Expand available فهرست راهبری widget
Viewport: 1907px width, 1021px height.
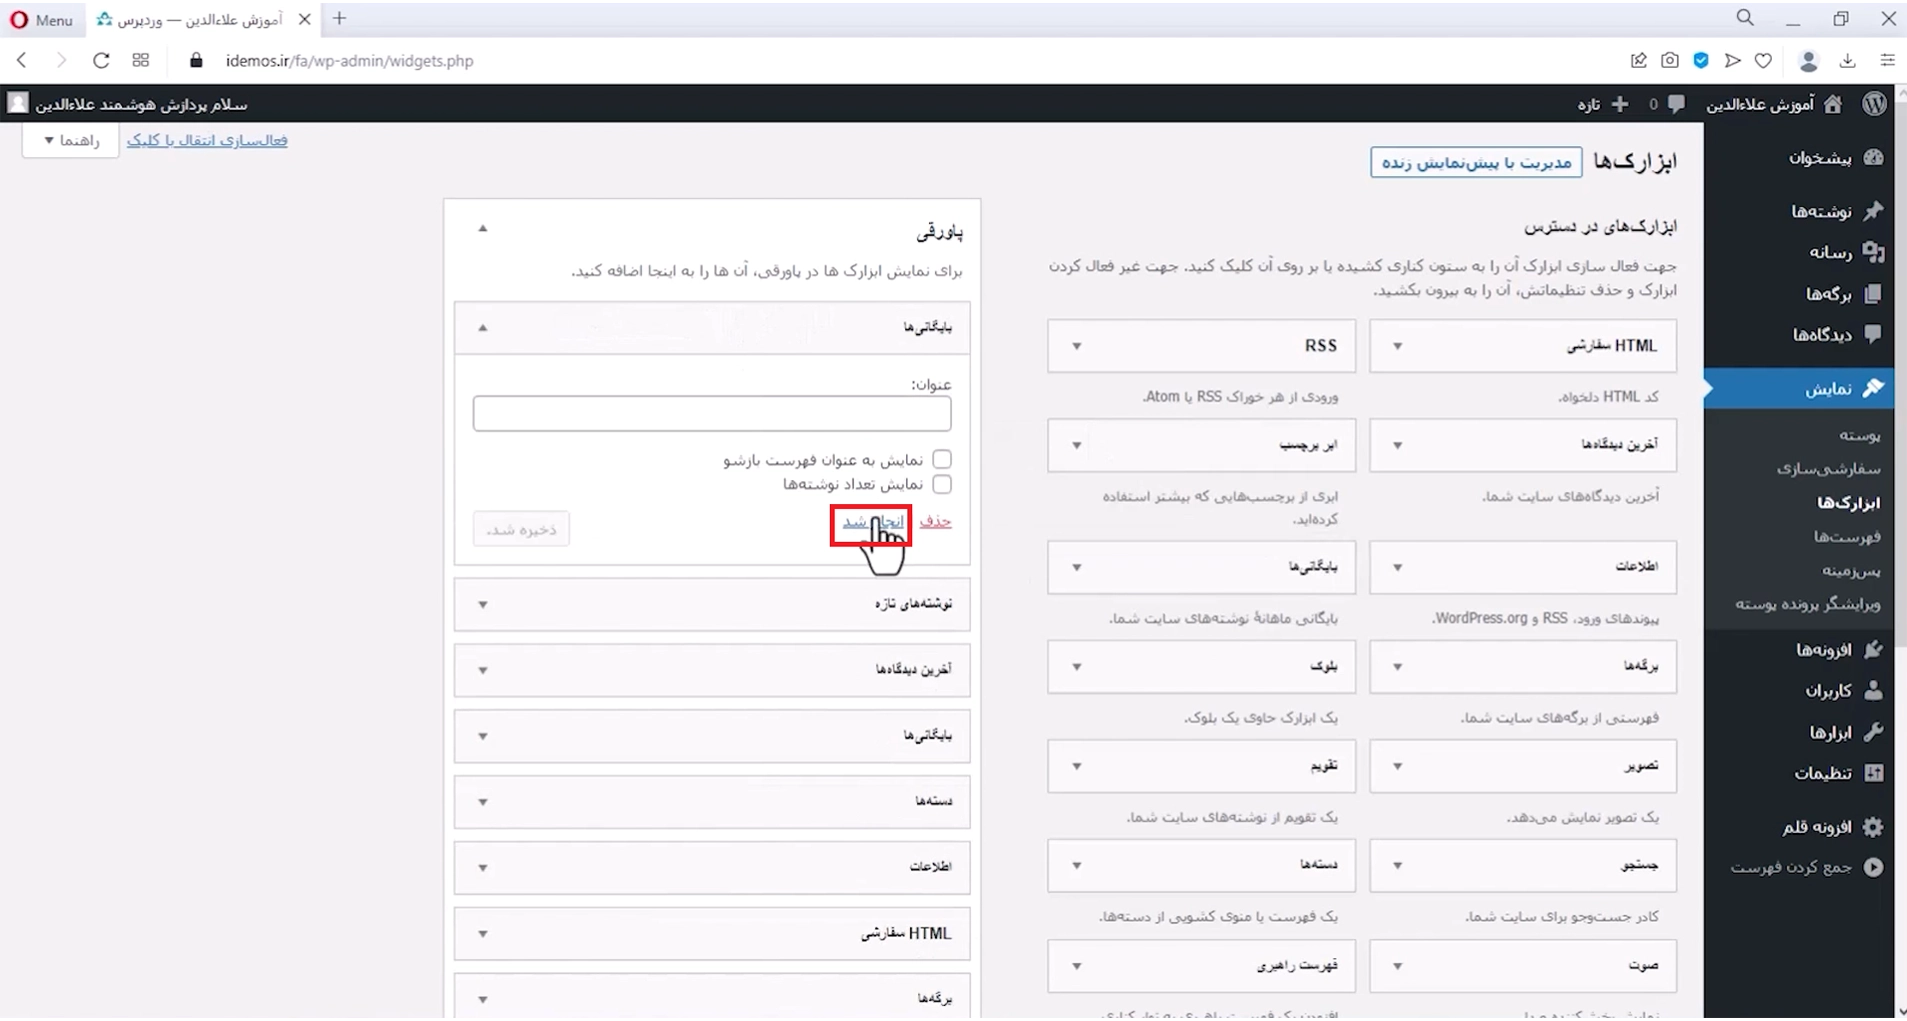click(x=1077, y=966)
